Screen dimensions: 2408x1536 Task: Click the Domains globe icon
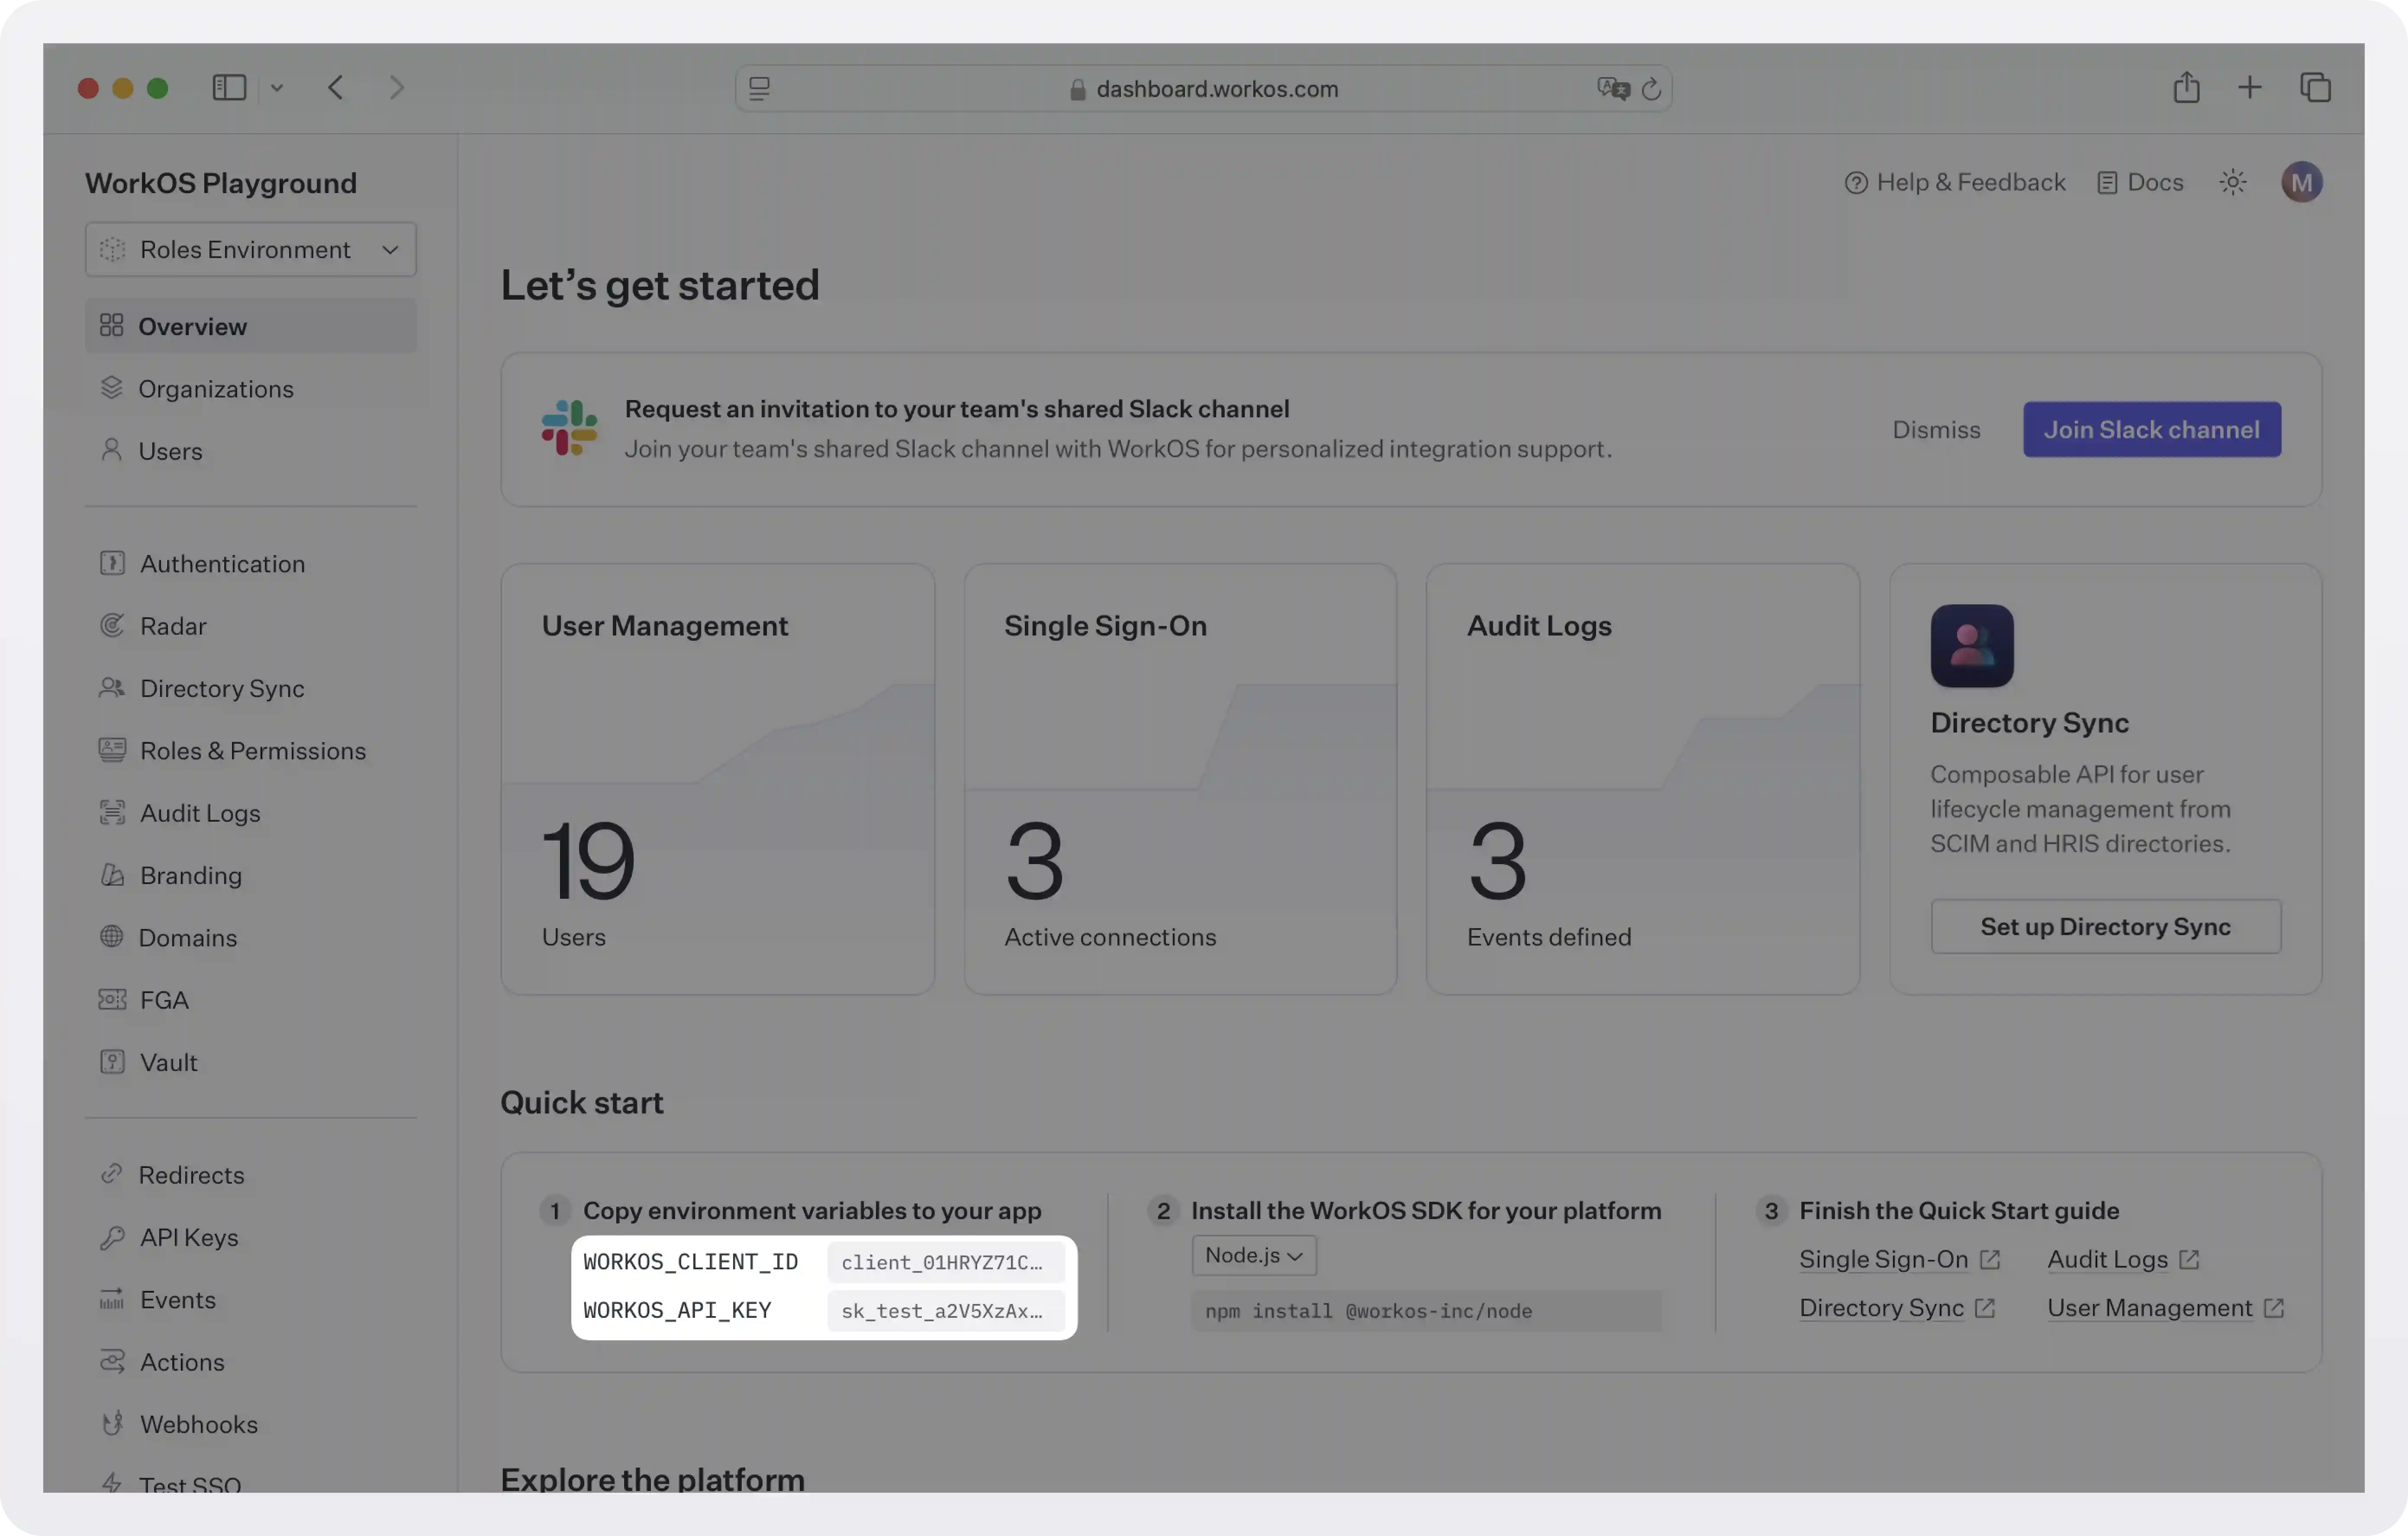[112, 937]
